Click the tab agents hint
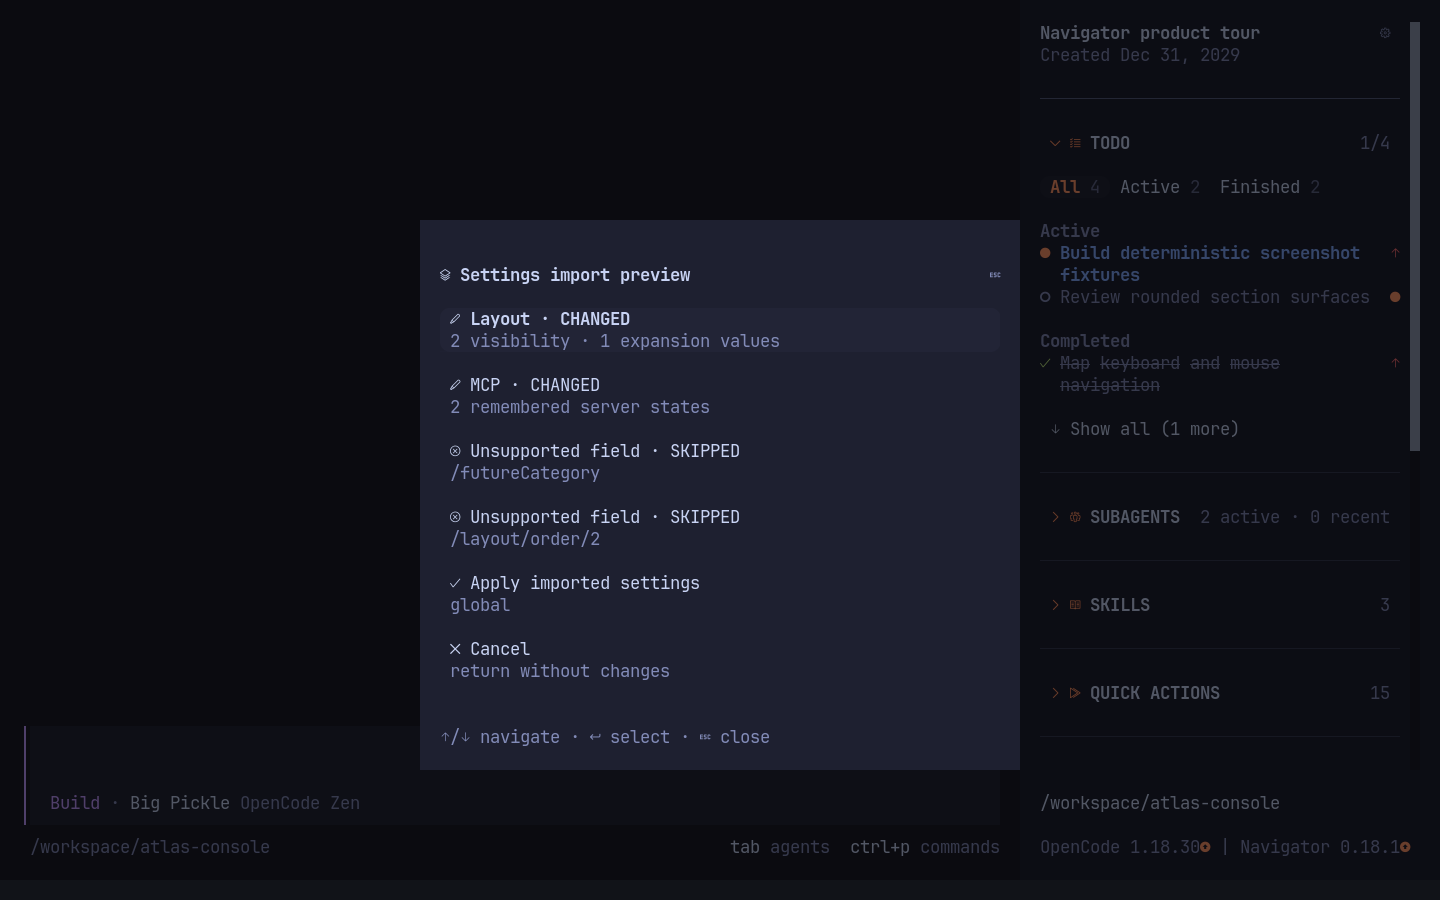This screenshot has width=1440, height=900. point(780,847)
